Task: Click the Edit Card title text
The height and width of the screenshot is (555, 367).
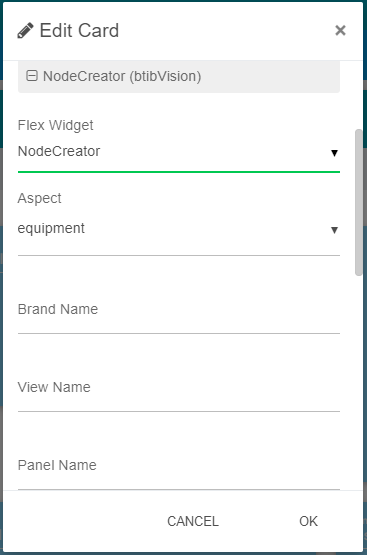Action: (x=79, y=30)
